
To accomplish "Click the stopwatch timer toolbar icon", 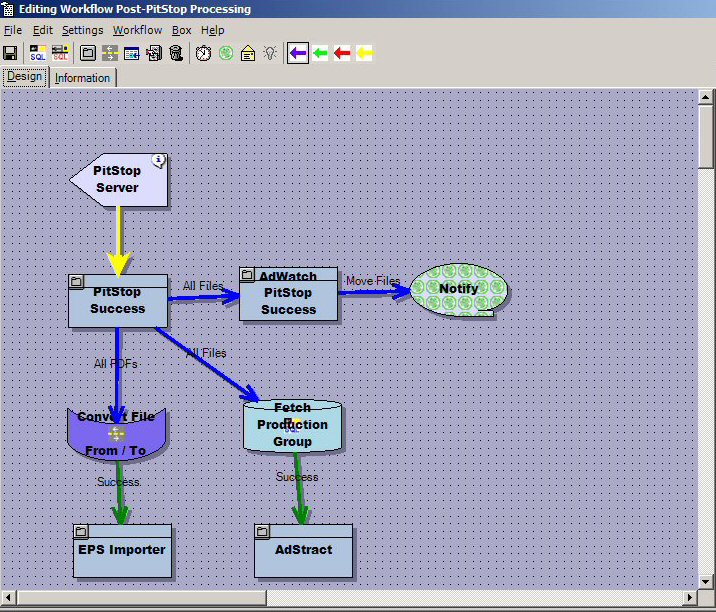I will point(203,53).
